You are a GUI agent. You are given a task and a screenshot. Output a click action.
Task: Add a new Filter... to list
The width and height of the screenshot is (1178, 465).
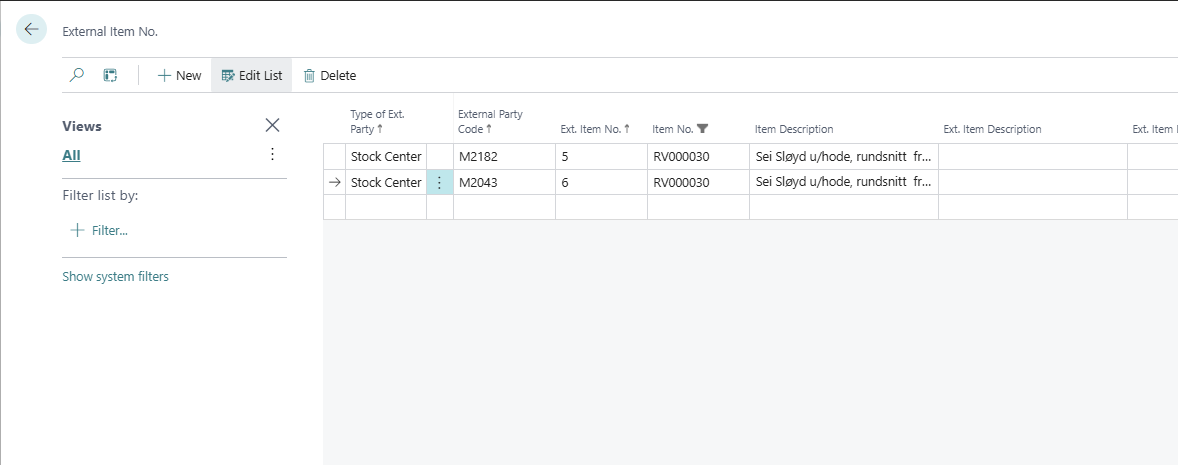click(99, 230)
